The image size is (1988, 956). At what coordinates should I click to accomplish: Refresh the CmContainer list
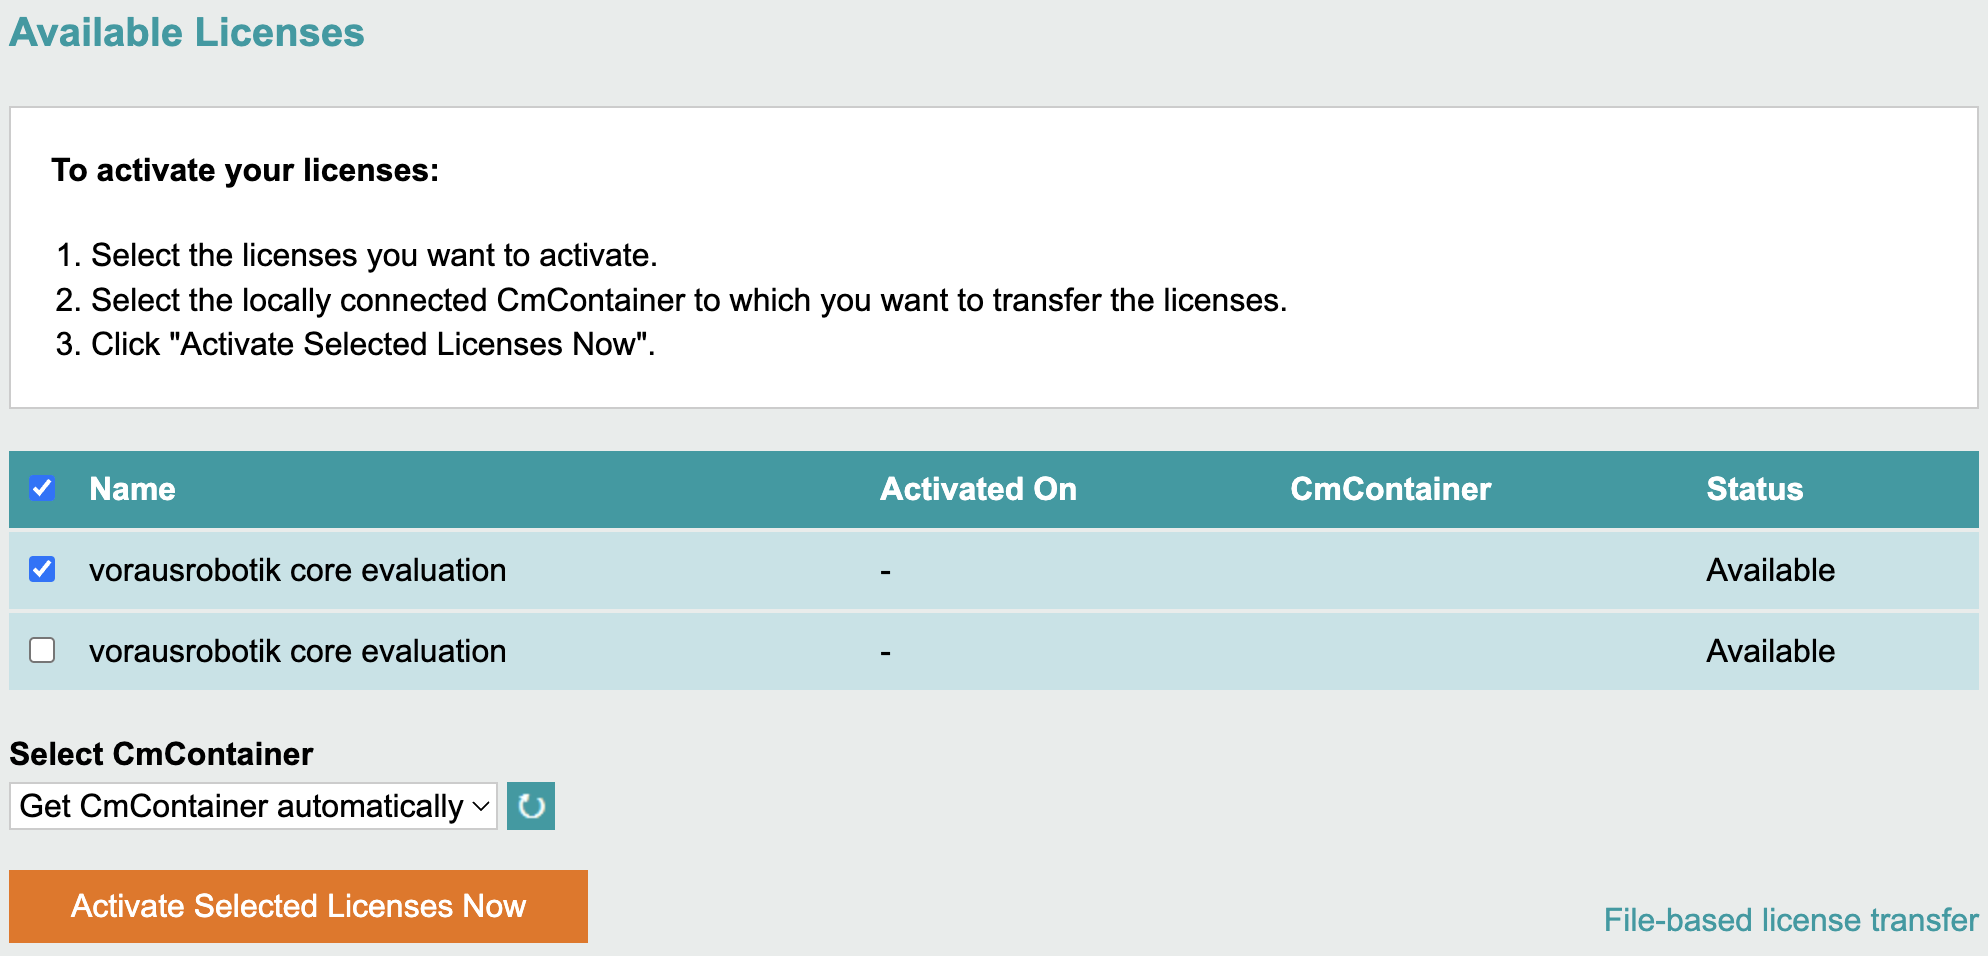pos(531,806)
